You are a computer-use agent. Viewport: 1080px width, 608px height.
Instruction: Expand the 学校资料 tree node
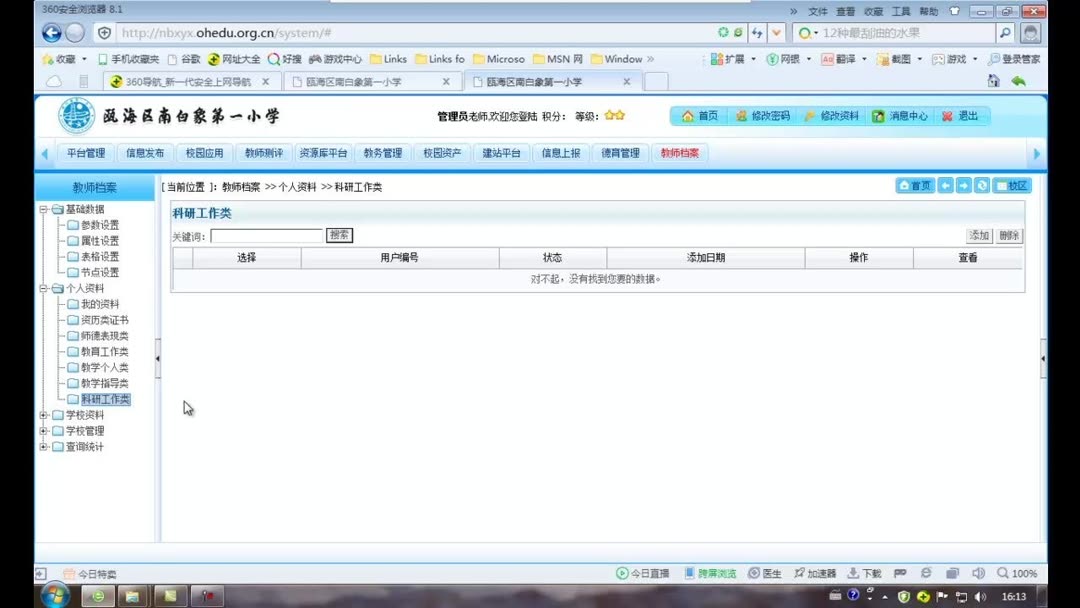pos(43,414)
